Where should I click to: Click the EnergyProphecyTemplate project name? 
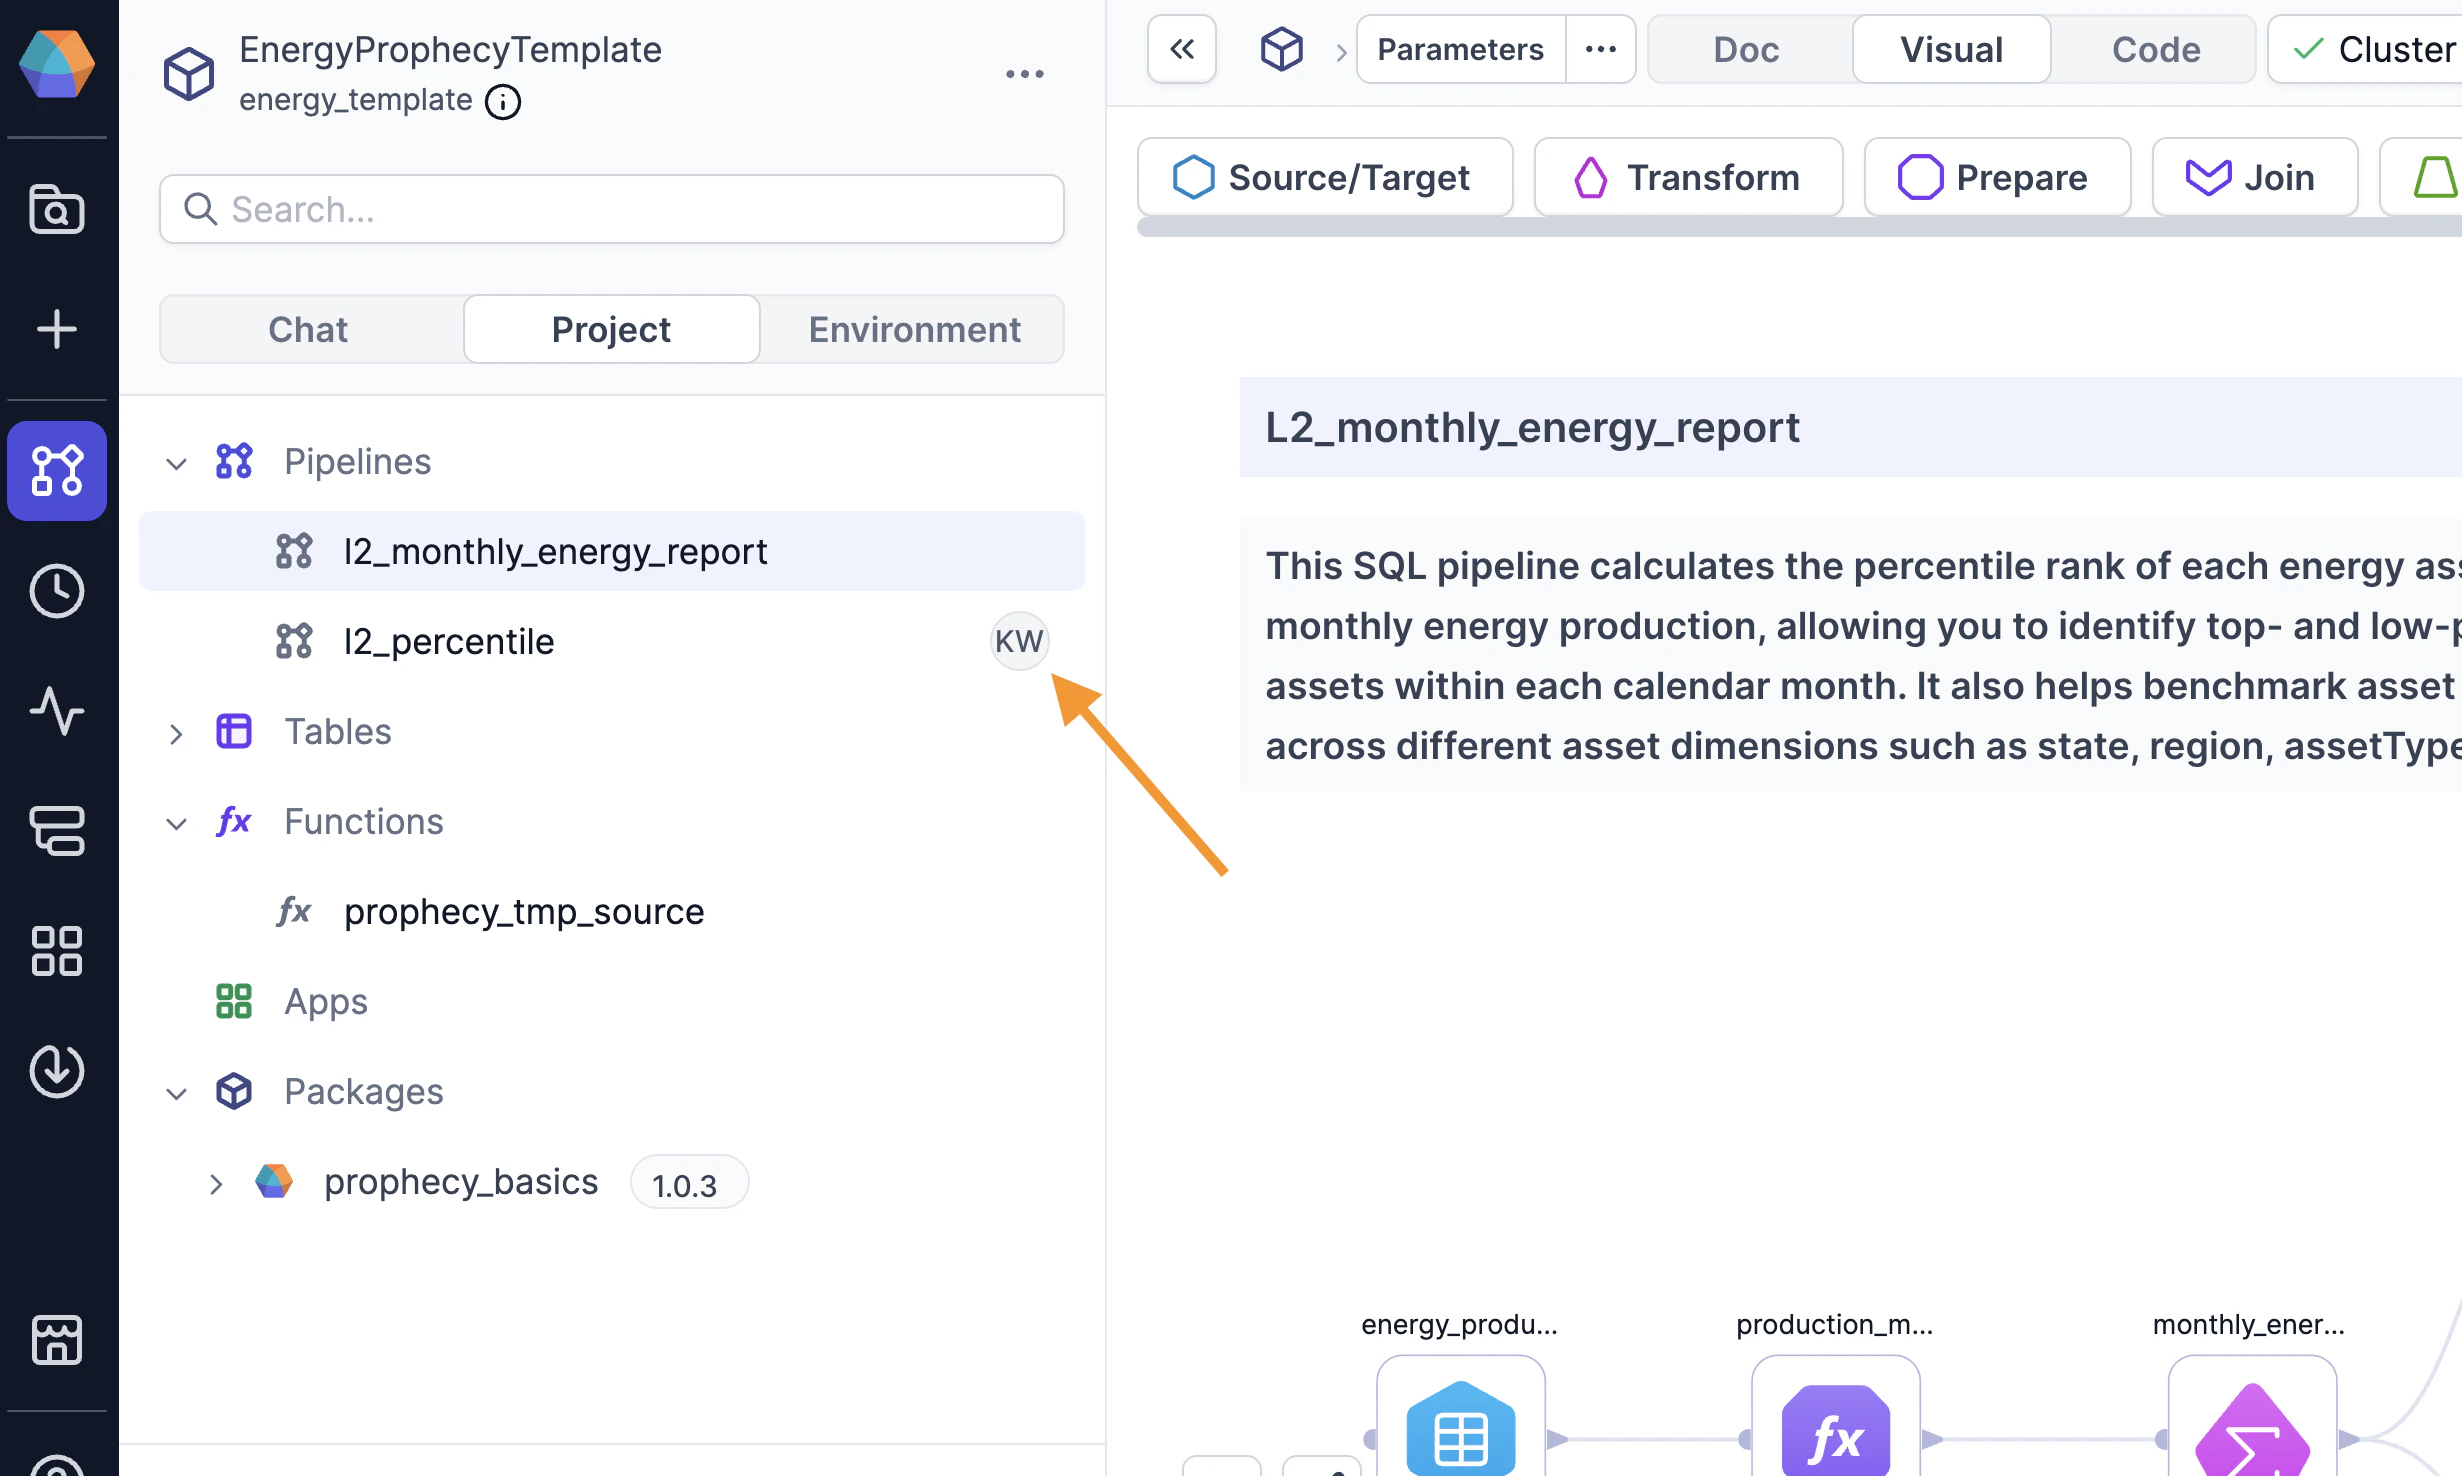[450, 49]
